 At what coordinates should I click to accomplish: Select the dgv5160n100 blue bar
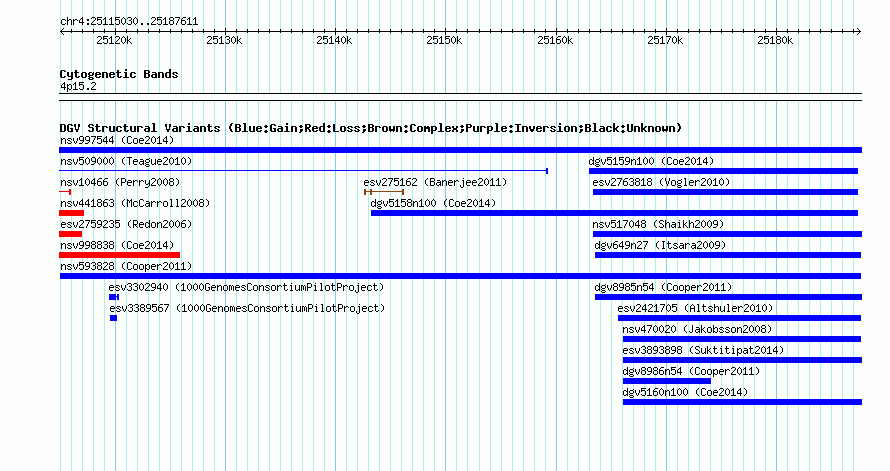coord(742,402)
